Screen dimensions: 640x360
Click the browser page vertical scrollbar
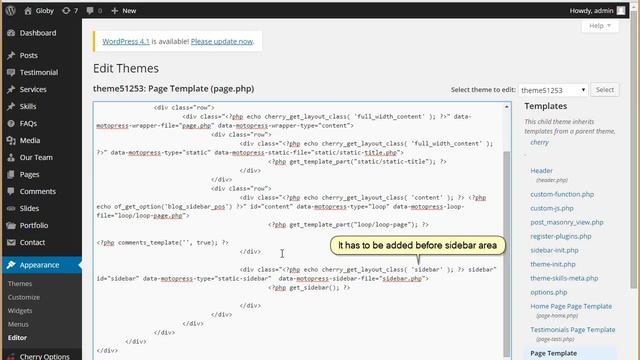(x=634, y=149)
